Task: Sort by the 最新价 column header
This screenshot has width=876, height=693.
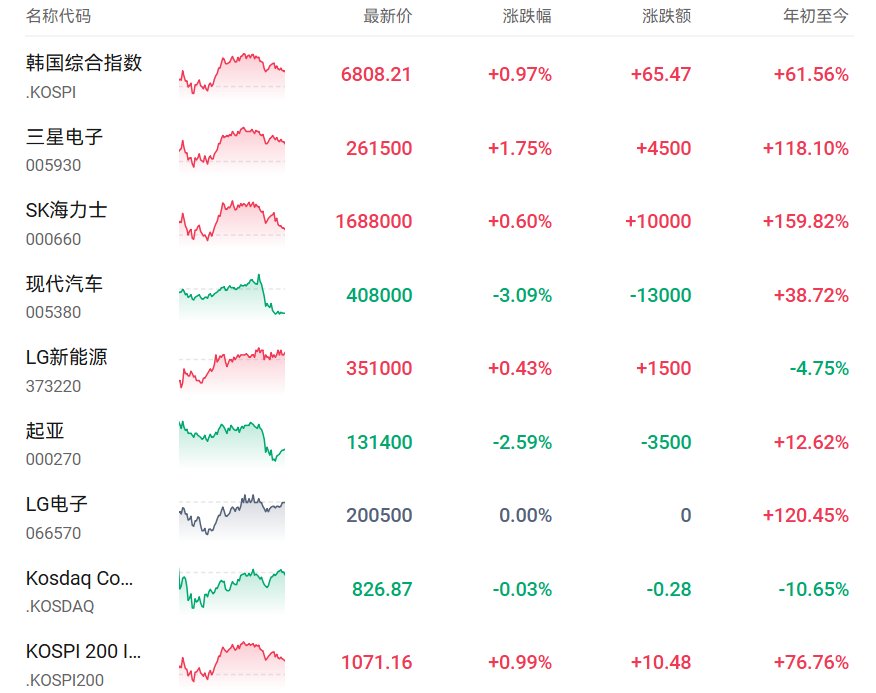Action: [x=387, y=16]
